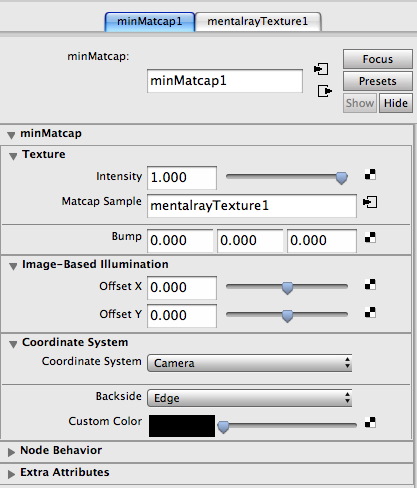This screenshot has height=488, width=417.
Task: Adjust the Intensity slider handle
Action: click(341, 178)
